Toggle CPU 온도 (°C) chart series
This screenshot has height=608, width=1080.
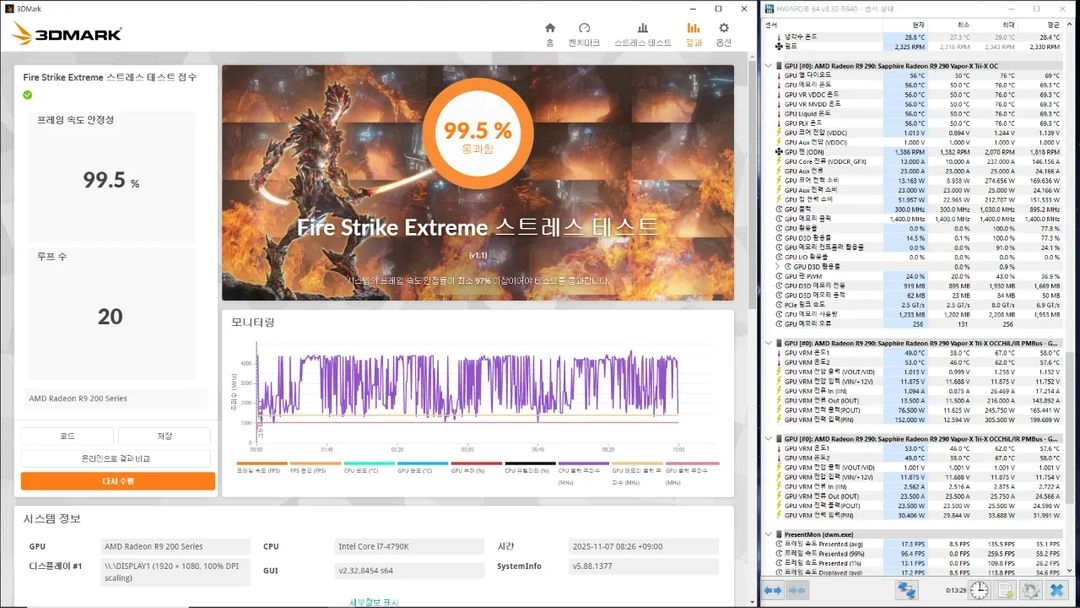369,467
